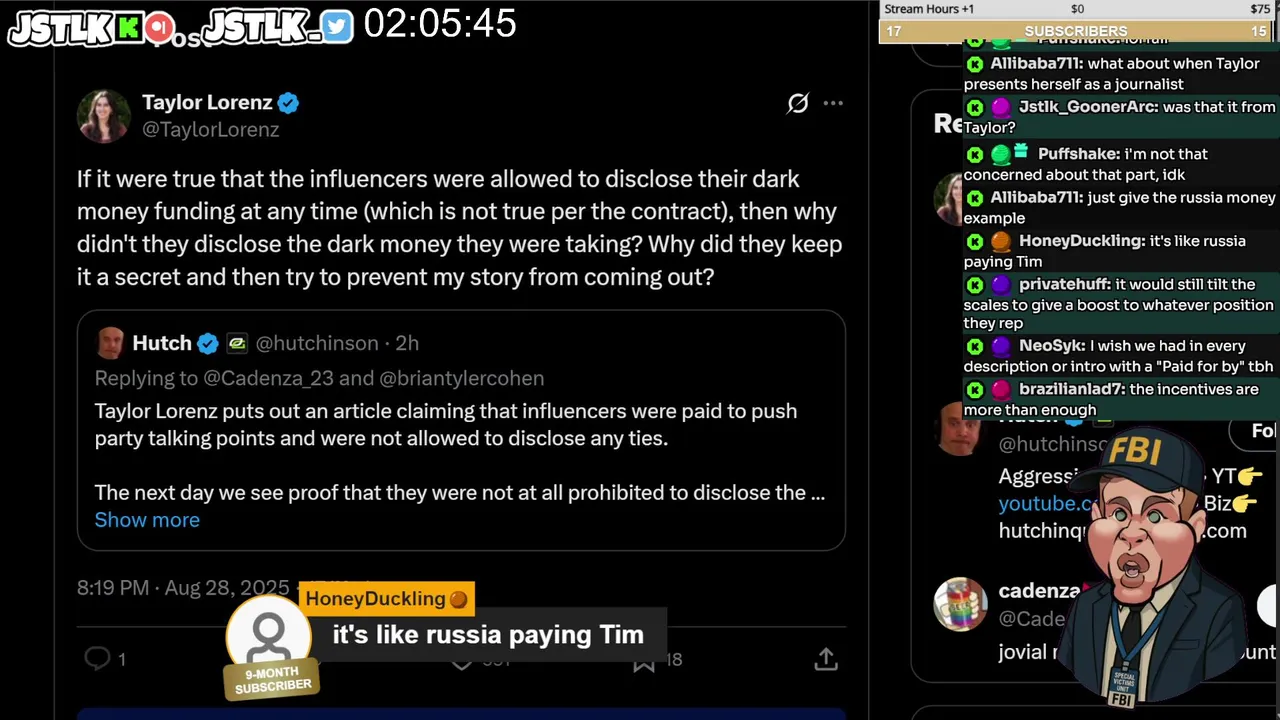Open cadenza's profile avatar in sidebar
This screenshot has width=1280, height=720.
[x=960, y=604]
